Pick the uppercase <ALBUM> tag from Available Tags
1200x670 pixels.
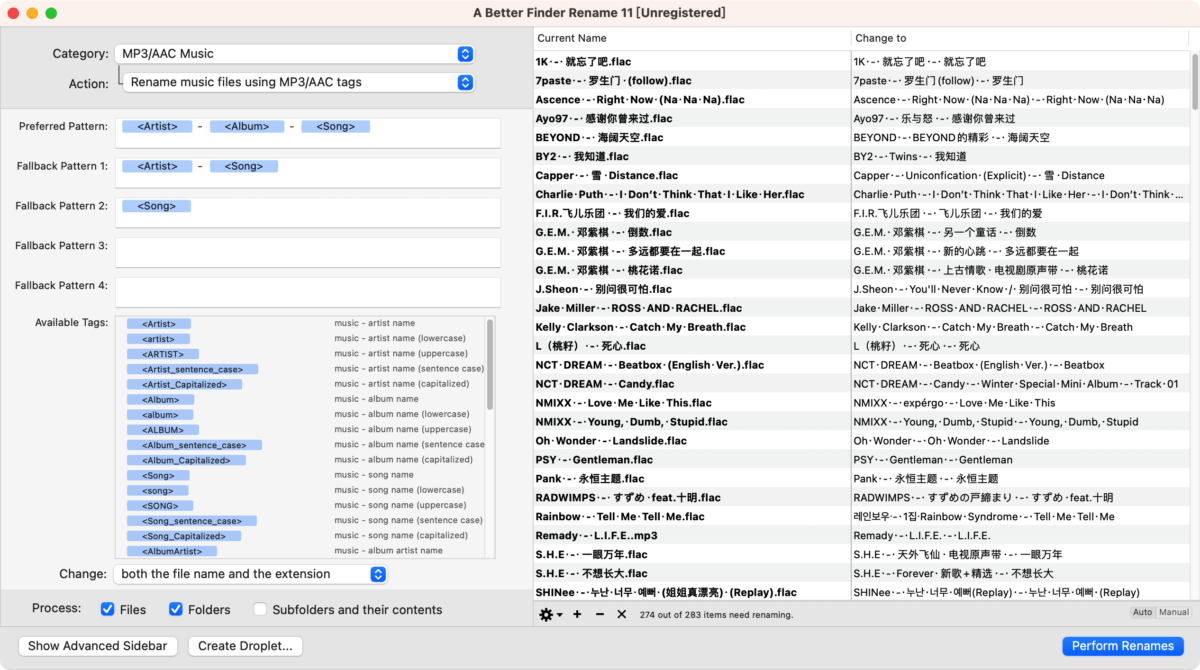[x=163, y=430]
